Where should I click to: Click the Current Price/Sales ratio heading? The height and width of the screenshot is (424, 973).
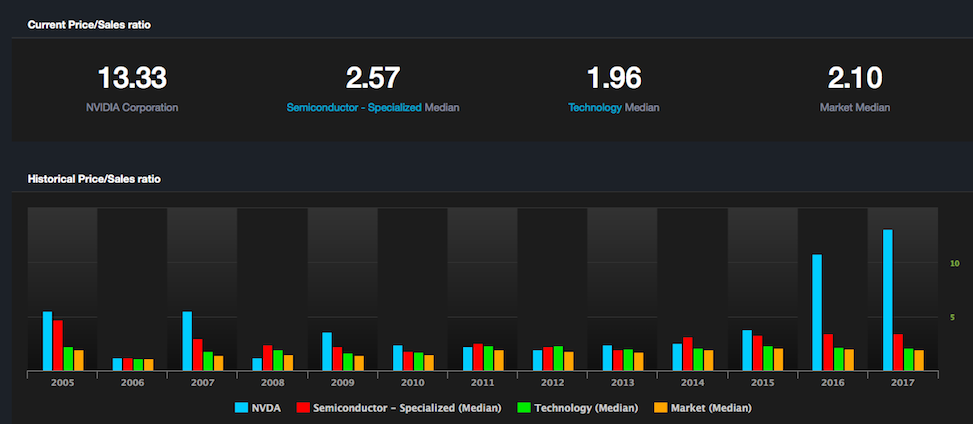click(x=89, y=25)
